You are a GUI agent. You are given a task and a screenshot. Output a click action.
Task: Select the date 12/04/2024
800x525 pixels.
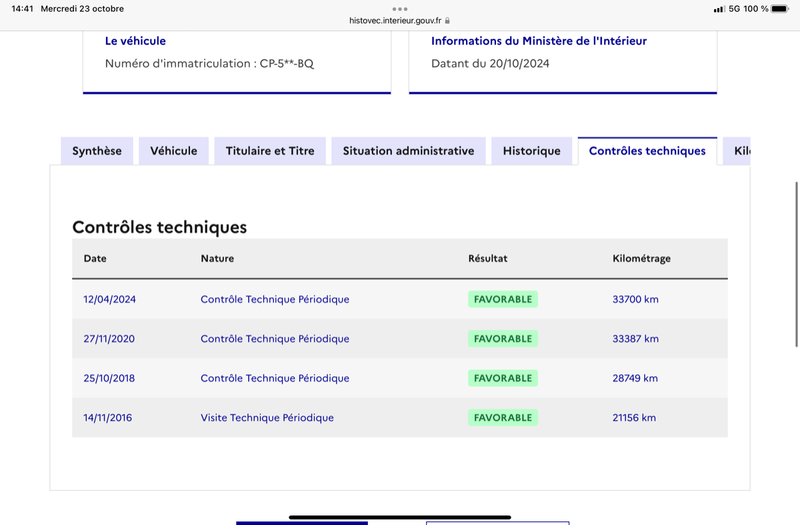point(110,299)
